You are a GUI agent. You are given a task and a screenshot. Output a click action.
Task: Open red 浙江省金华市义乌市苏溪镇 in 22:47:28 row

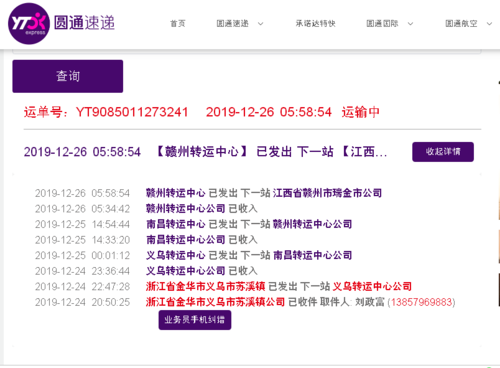[205, 286]
